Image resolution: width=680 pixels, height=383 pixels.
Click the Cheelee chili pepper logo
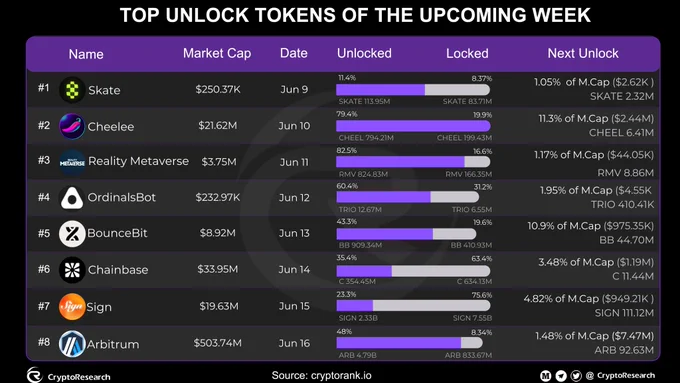(72, 126)
